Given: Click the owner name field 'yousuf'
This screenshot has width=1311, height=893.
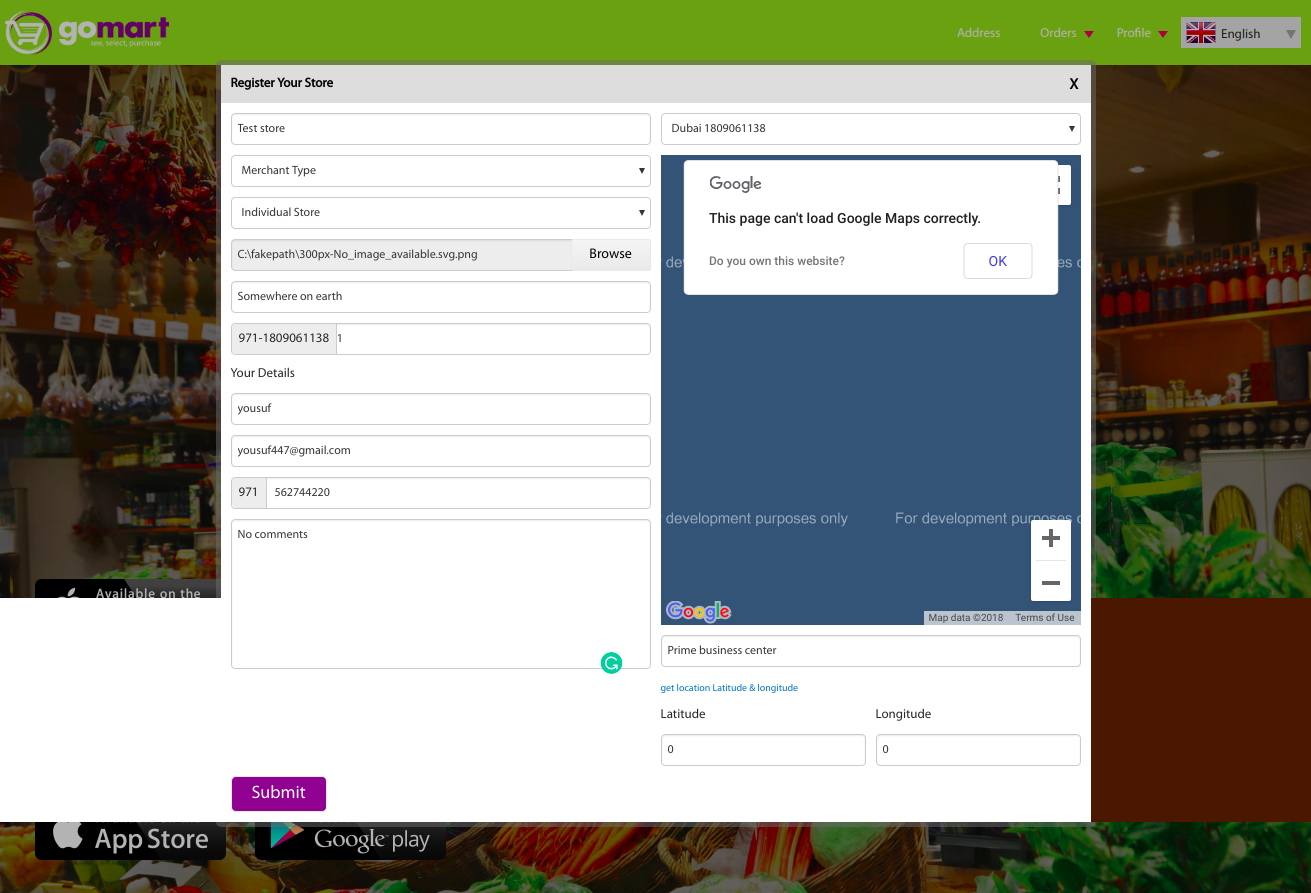Looking at the screenshot, I should [x=441, y=409].
